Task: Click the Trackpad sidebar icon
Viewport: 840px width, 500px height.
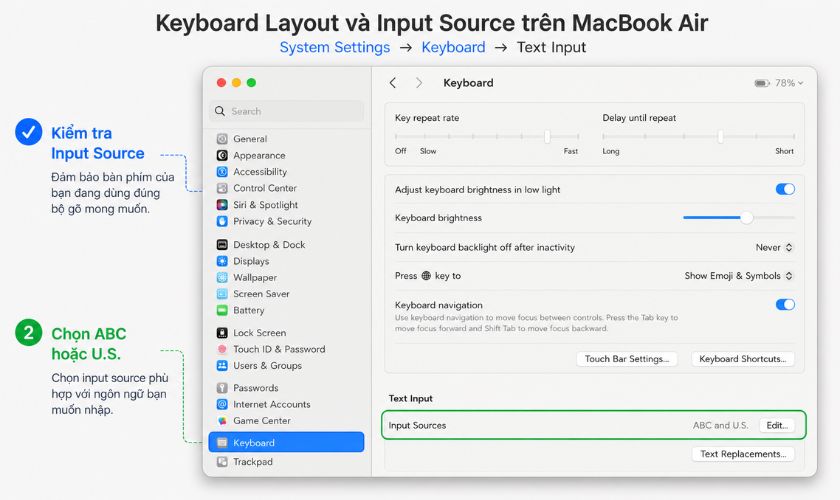Action: 222,462
